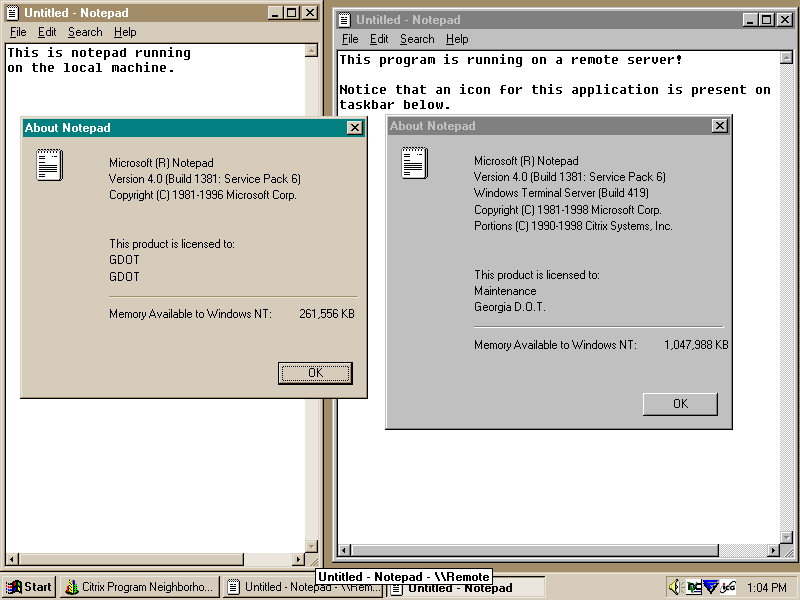Open the File menu of the local Notepad
The image size is (800, 600).
point(17,32)
